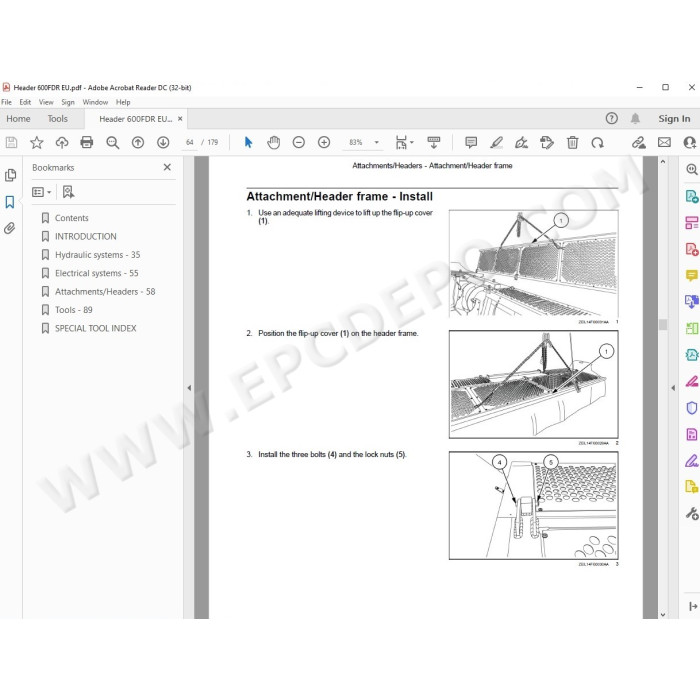Click the trash delete icon
Image resolution: width=700 pixels, height=700 pixels.
[572, 142]
